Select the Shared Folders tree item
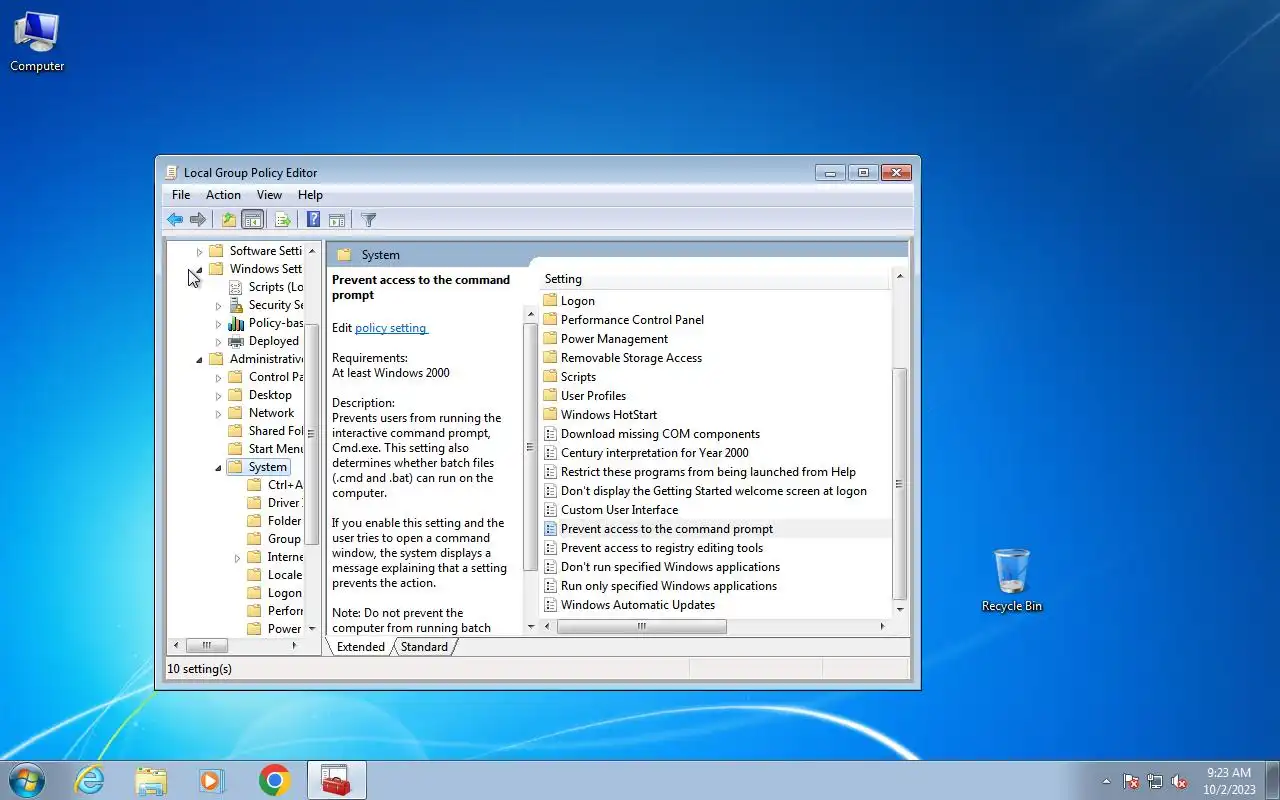The width and height of the screenshot is (1280, 800). [265, 431]
